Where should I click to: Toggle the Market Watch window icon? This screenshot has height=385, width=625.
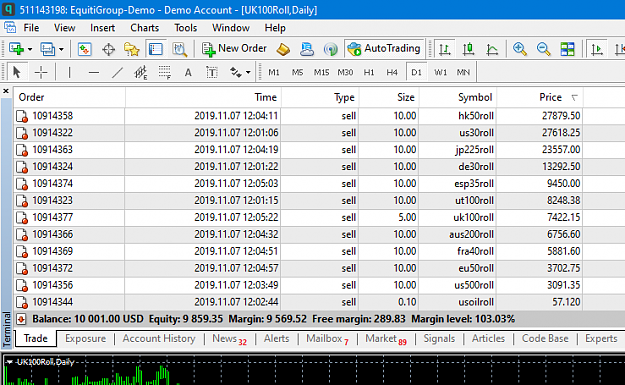[85, 49]
